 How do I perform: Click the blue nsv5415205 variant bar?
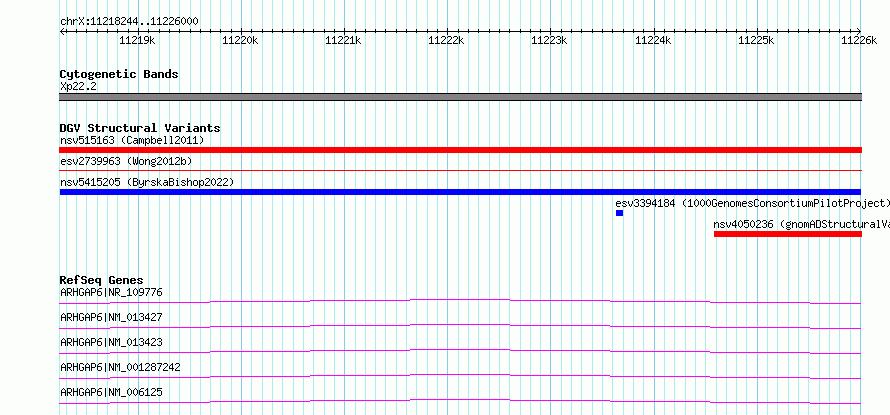click(x=460, y=192)
